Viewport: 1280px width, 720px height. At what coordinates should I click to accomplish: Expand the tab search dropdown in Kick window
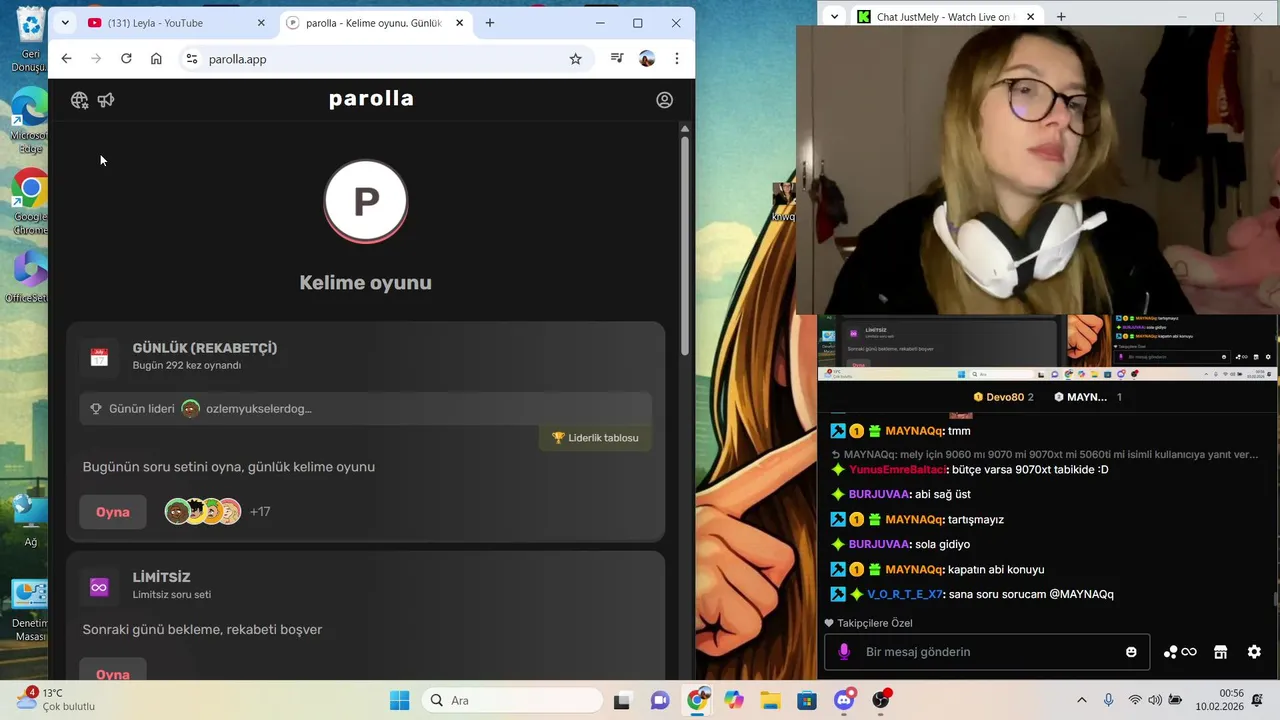[x=834, y=17]
